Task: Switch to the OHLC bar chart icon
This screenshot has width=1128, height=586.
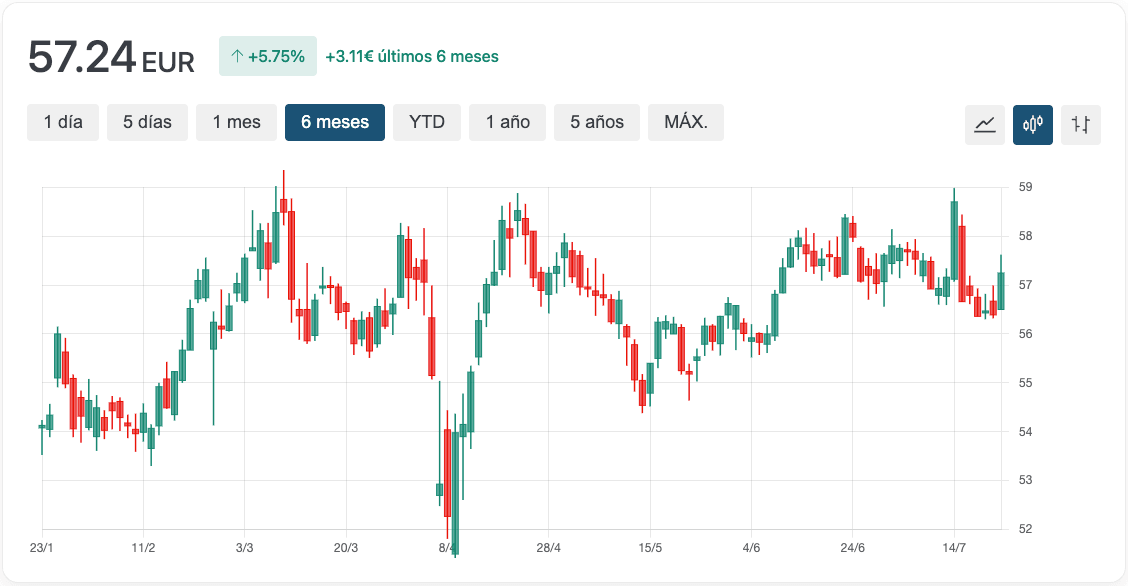Action: pos(1081,125)
